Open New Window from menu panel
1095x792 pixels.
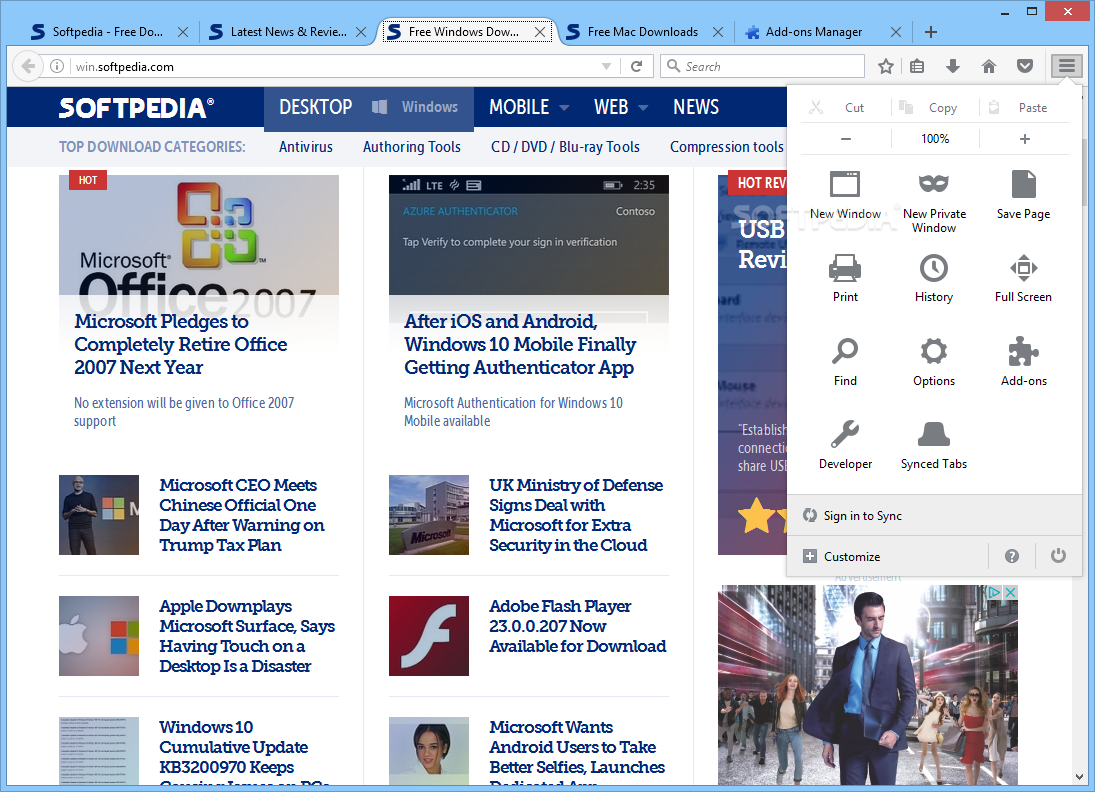(845, 196)
